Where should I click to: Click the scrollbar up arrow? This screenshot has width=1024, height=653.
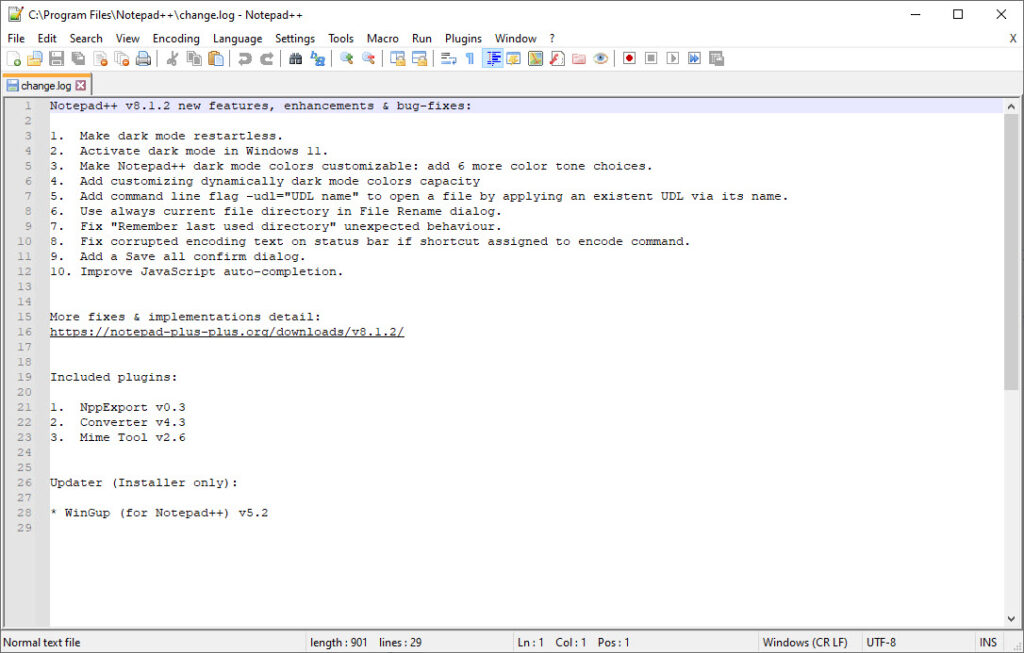[1011, 106]
